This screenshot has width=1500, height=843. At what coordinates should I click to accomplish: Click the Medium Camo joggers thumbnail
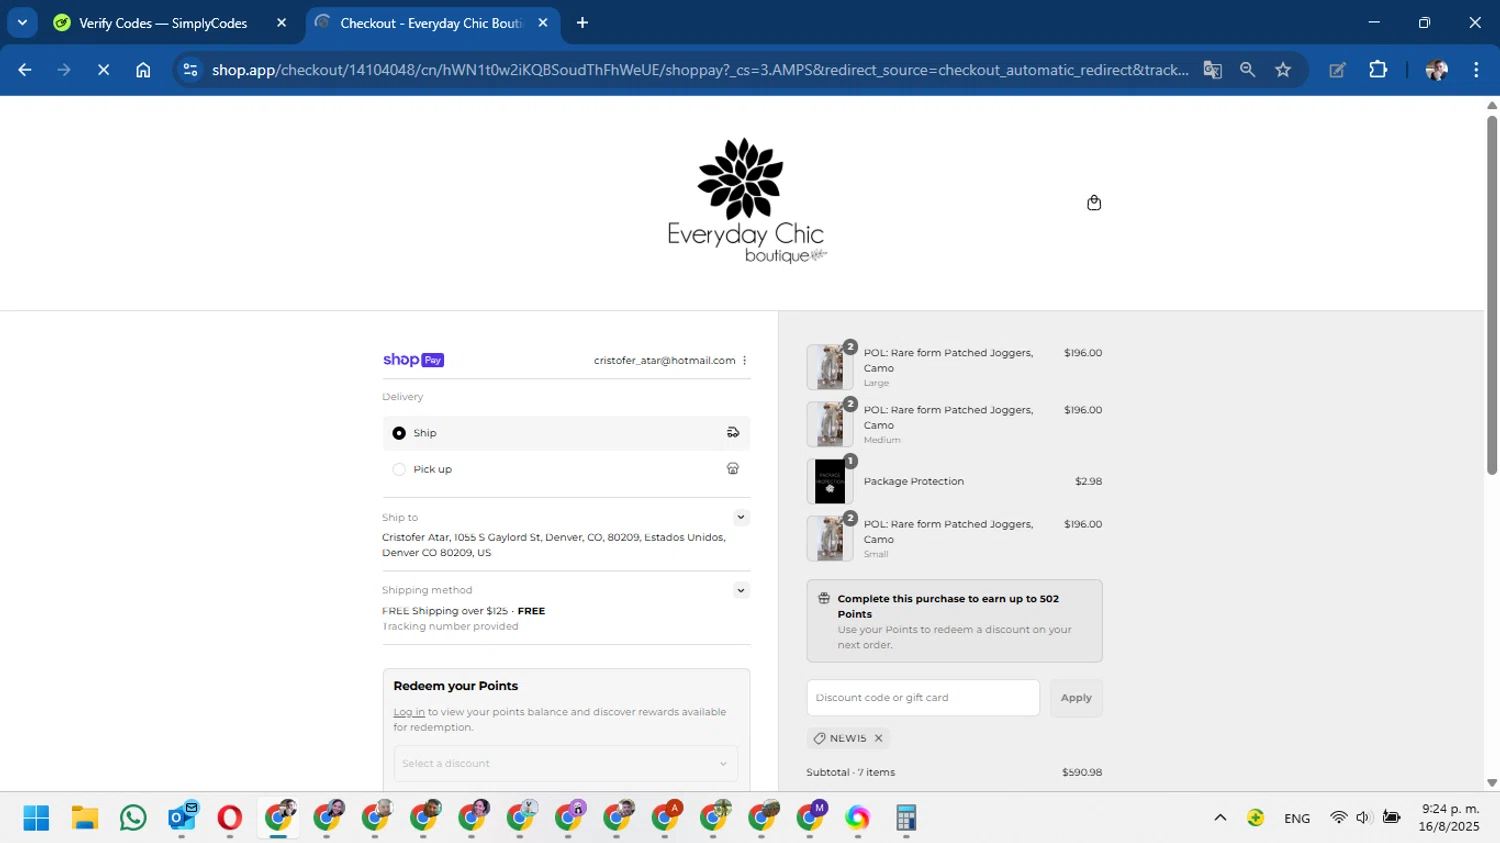point(830,424)
